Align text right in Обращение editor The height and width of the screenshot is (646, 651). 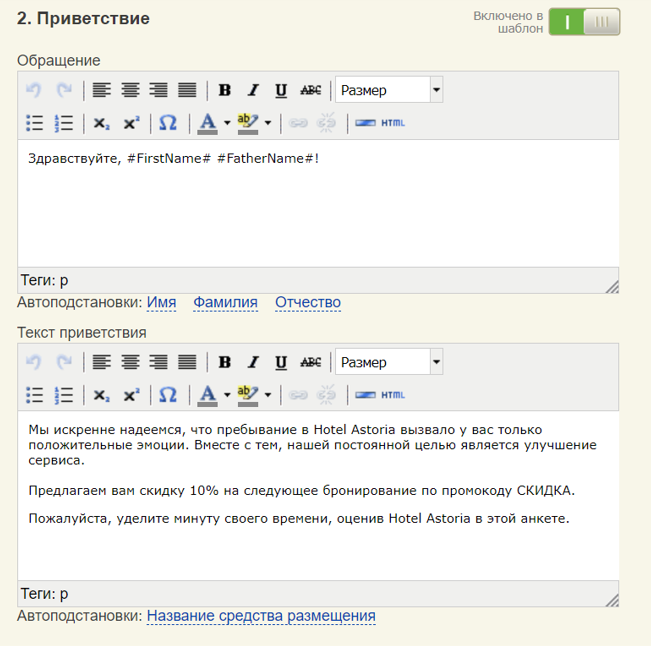(158, 90)
